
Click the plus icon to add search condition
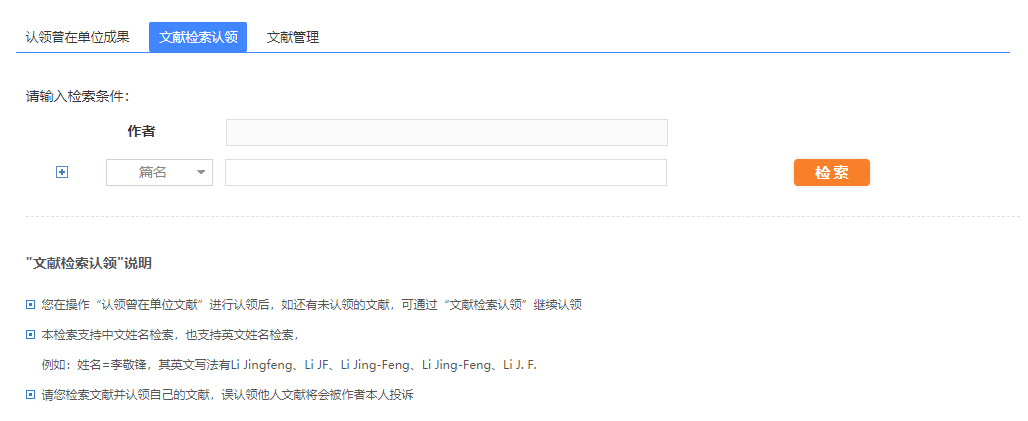pyautogui.click(x=62, y=173)
